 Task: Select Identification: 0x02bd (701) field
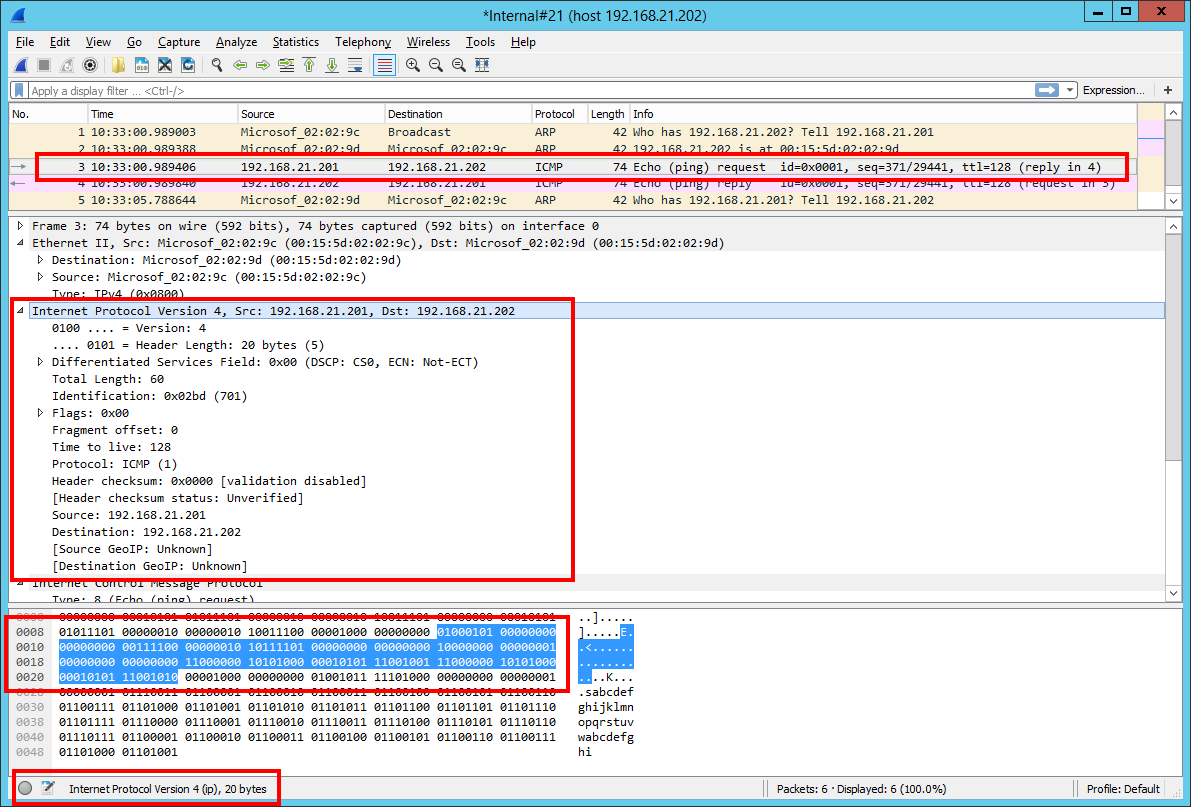coord(150,396)
